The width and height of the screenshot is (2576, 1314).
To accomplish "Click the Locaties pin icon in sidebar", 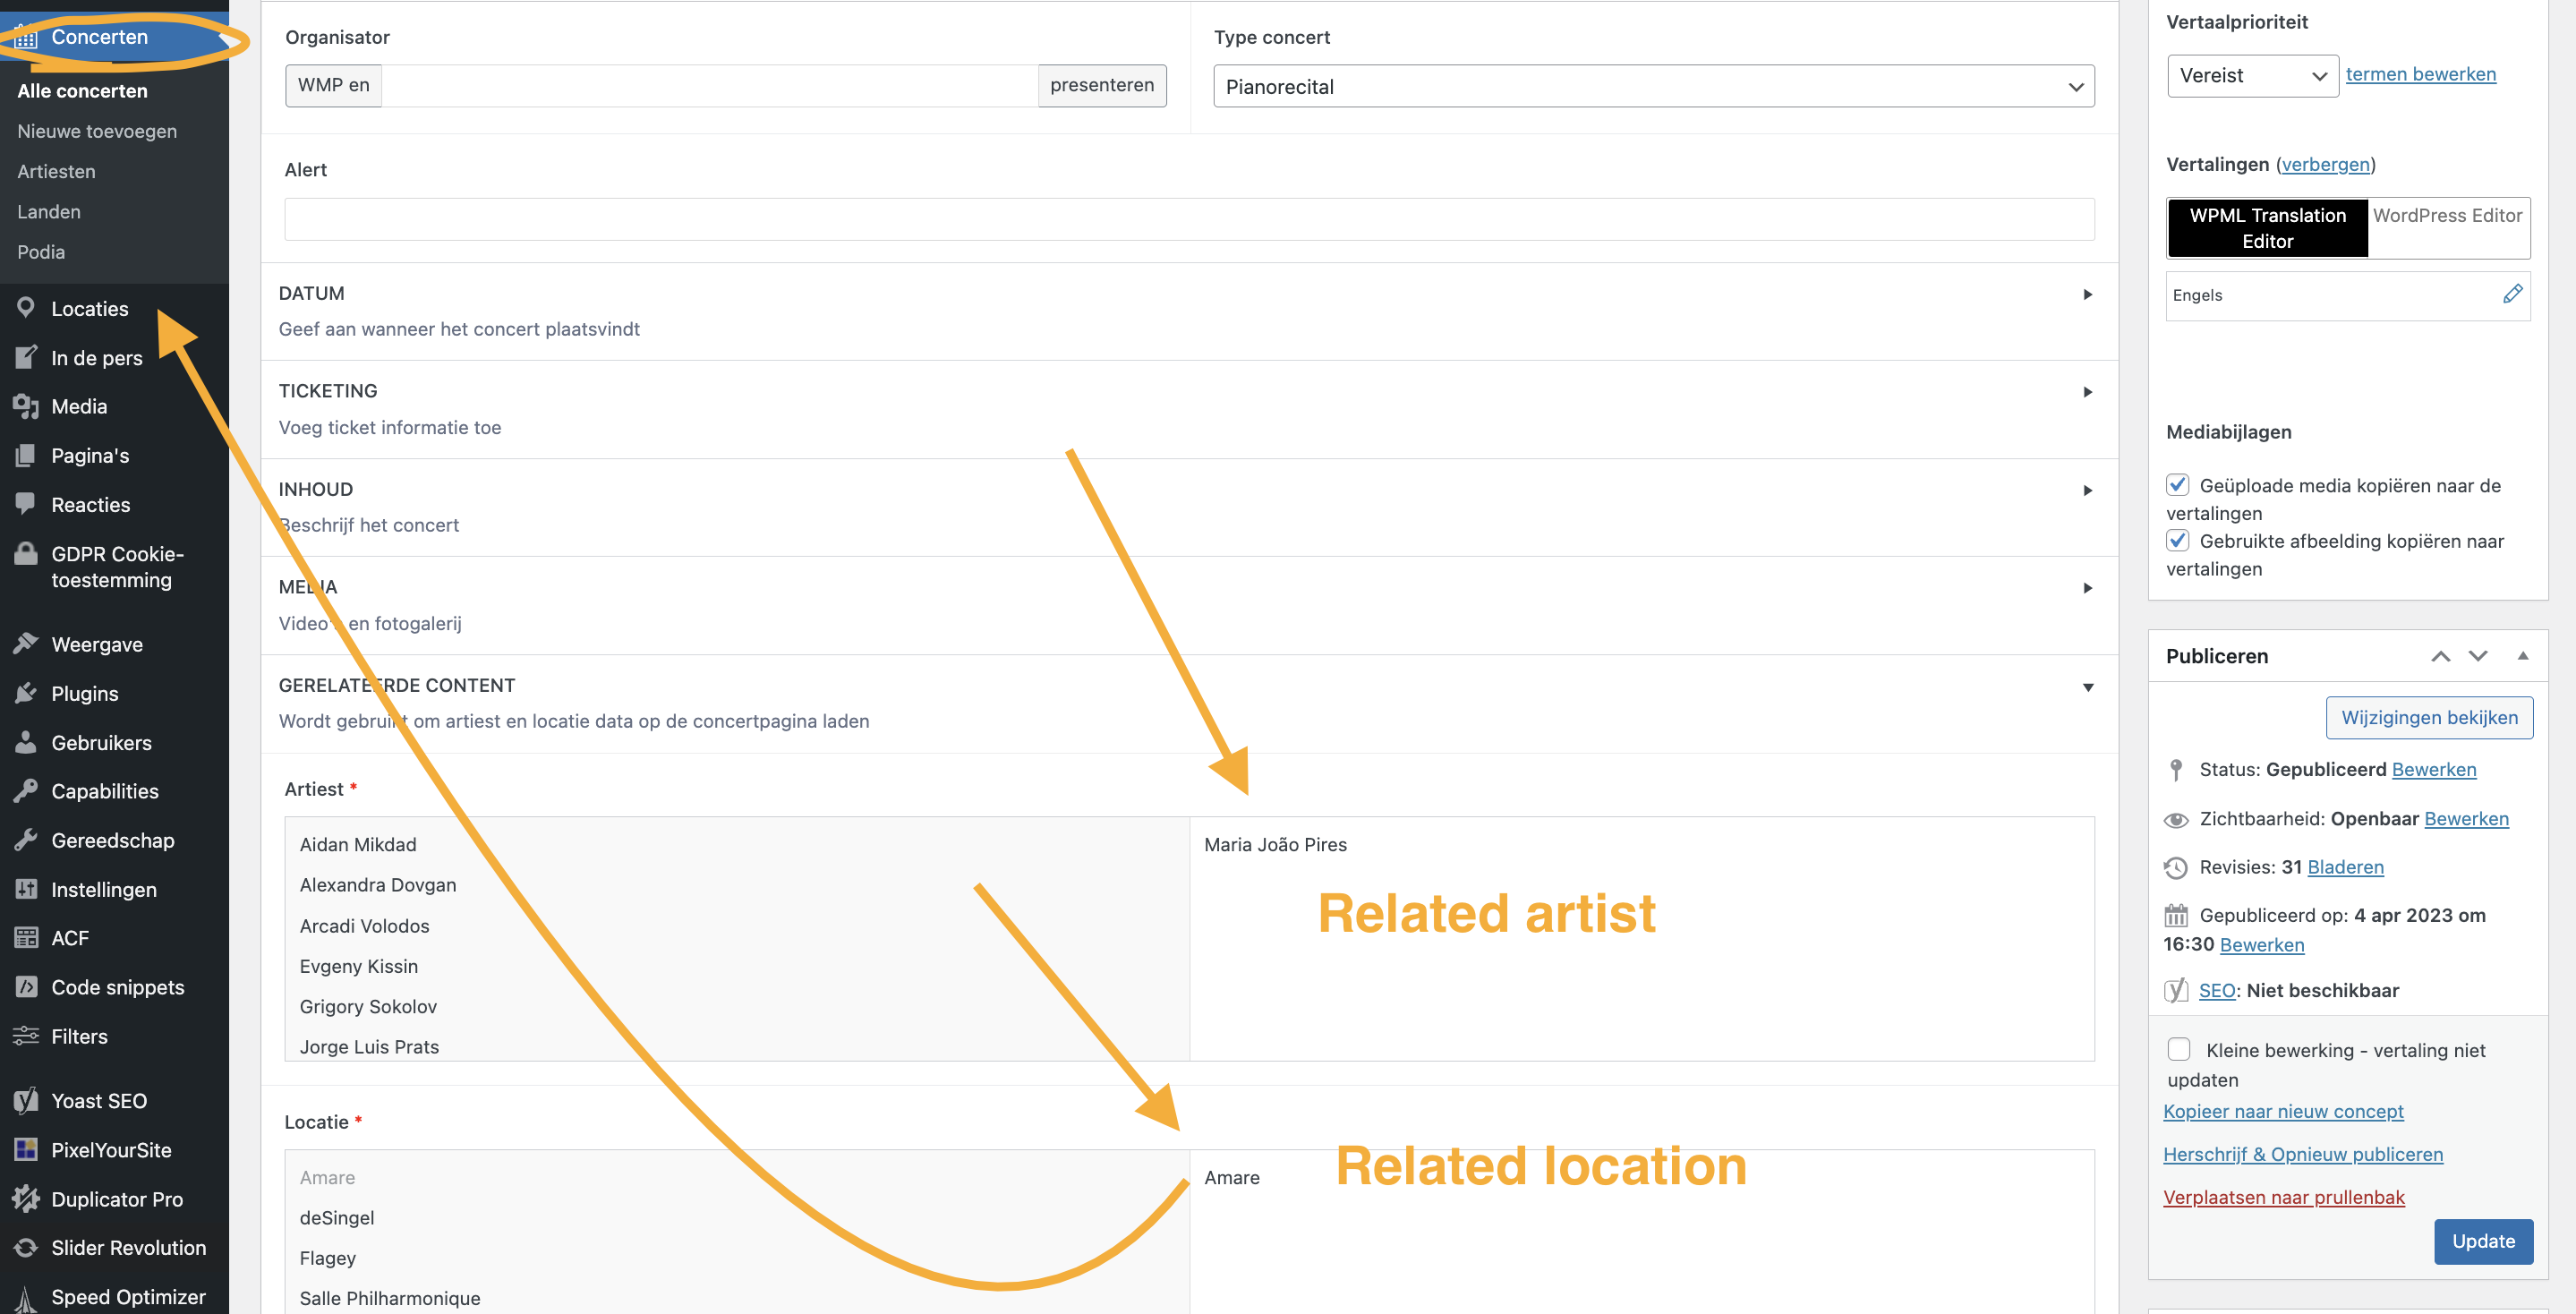I will pyautogui.click(x=26, y=308).
